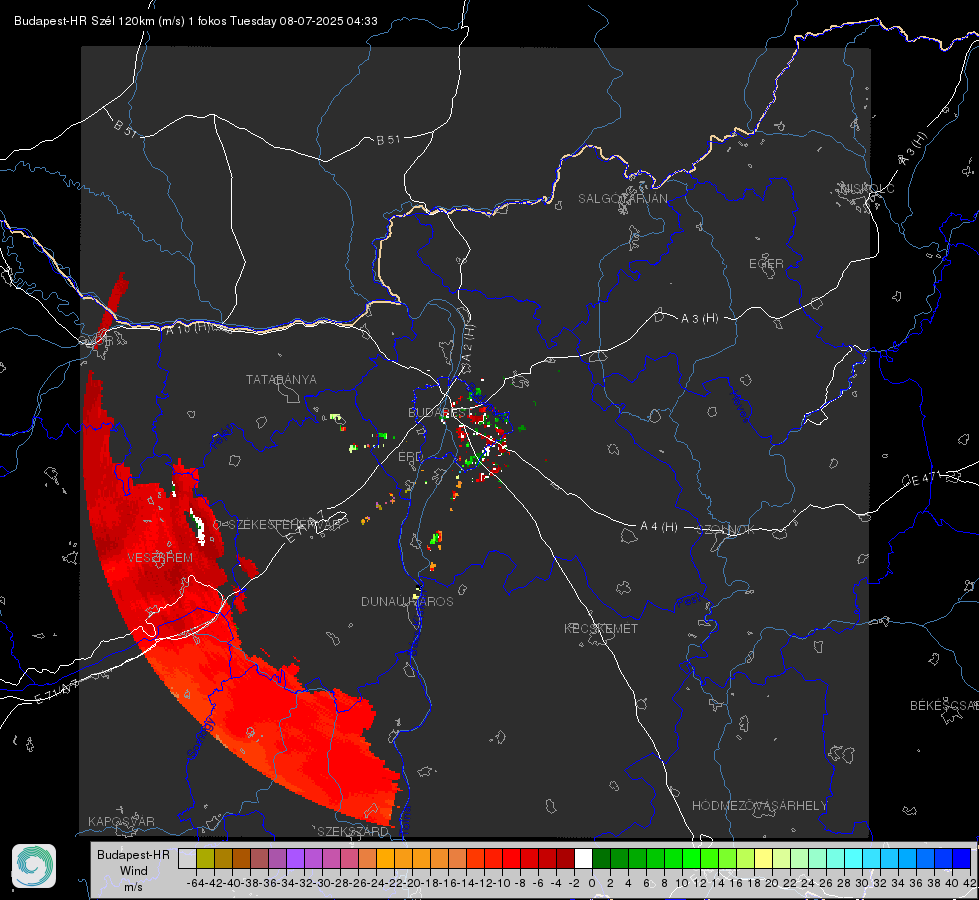The width and height of the screenshot is (979, 900).
Task: Click the 'Somogy' county label
Action: point(200,738)
